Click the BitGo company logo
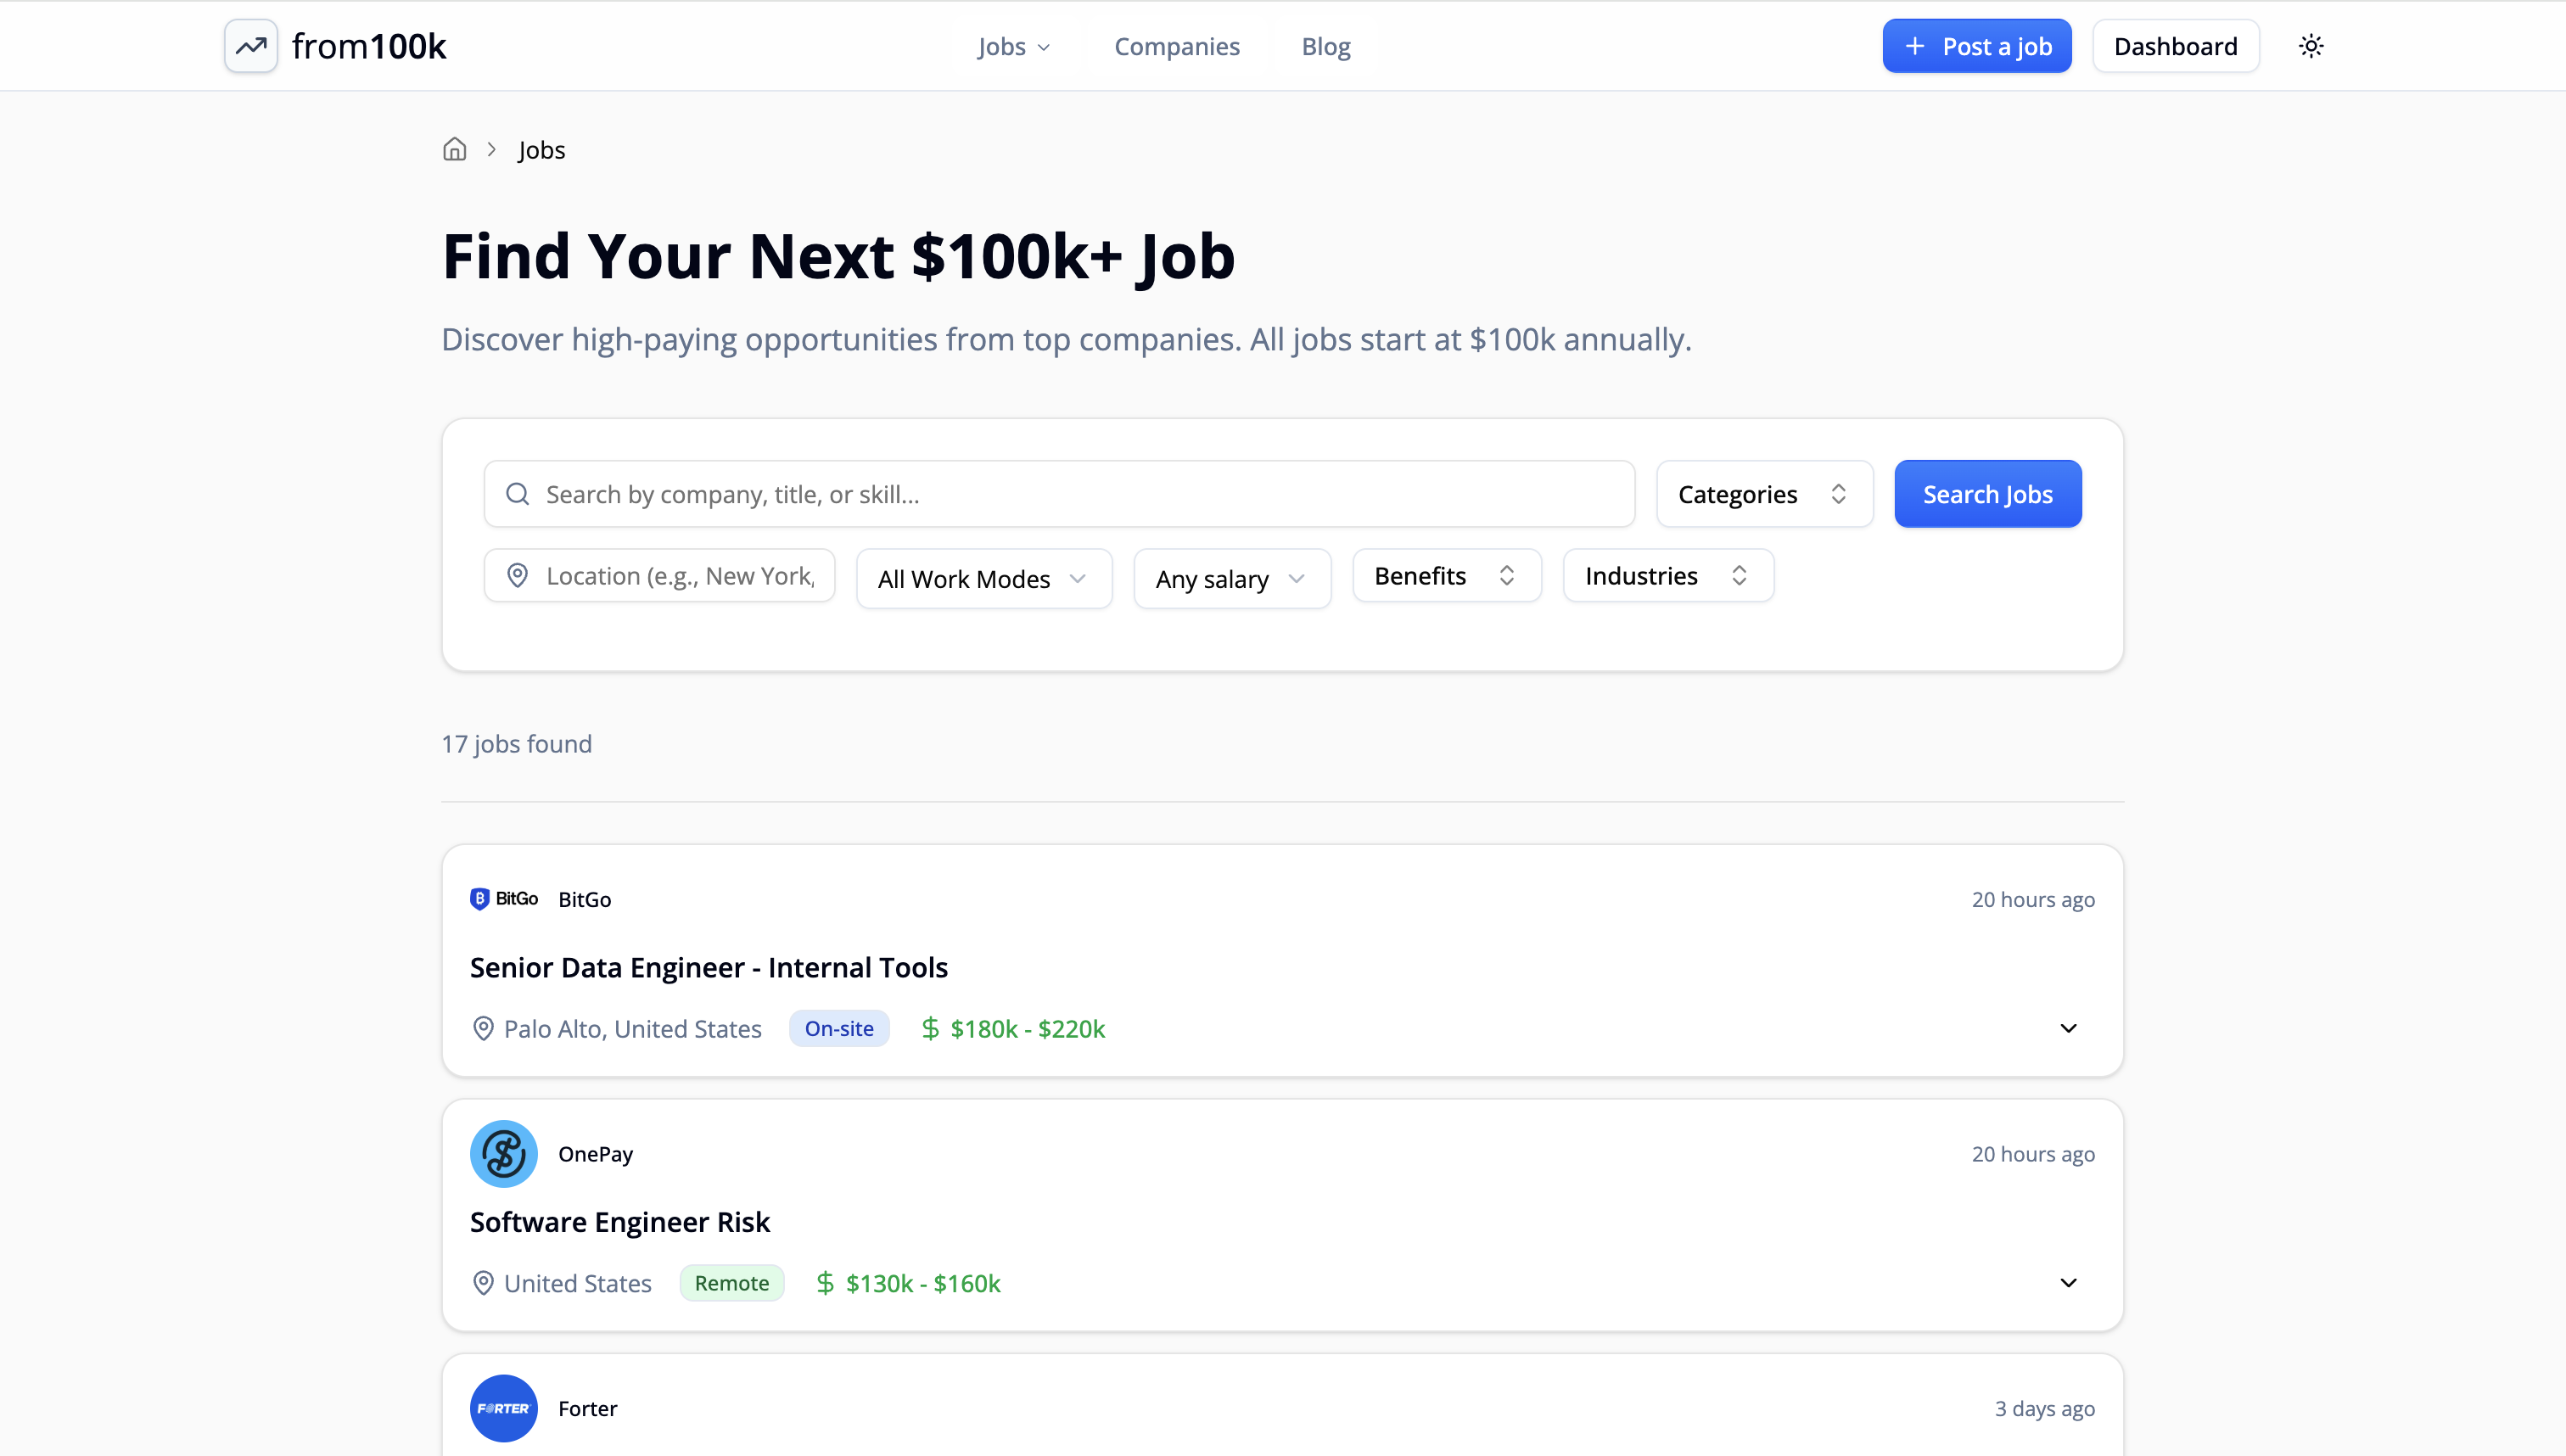2566x1456 pixels. tap(504, 899)
